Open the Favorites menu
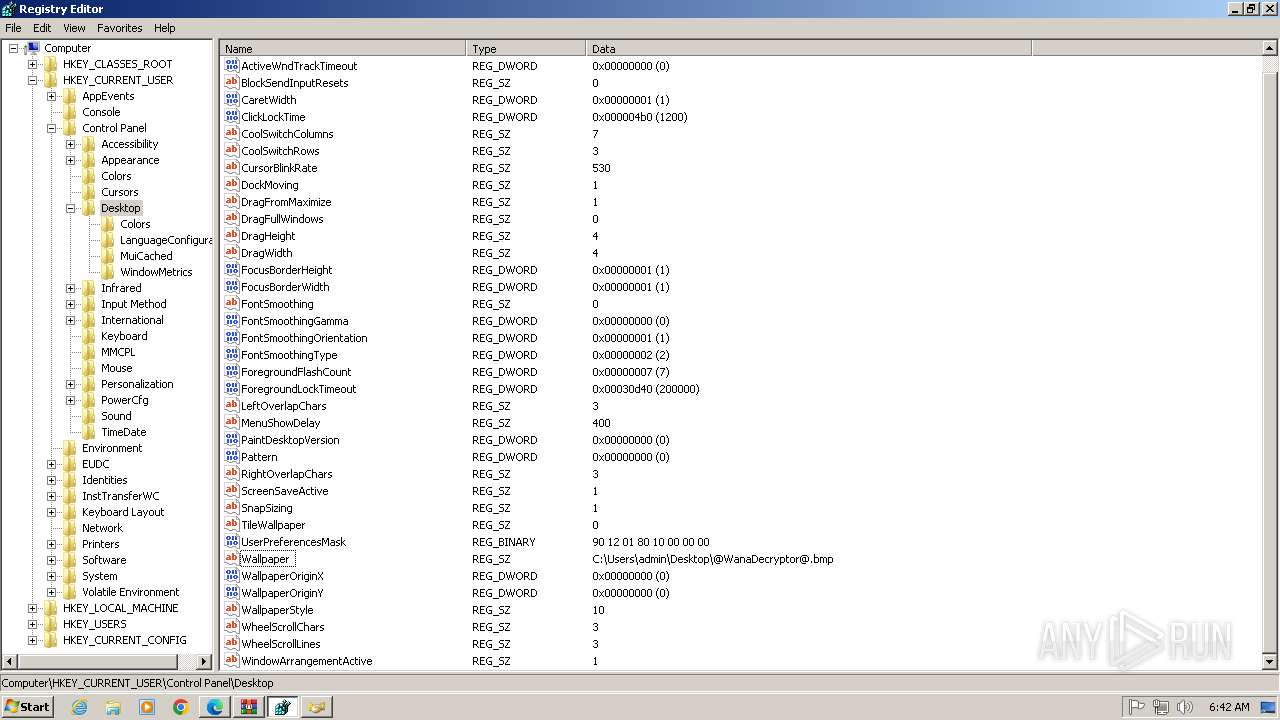 pyautogui.click(x=120, y=28)
